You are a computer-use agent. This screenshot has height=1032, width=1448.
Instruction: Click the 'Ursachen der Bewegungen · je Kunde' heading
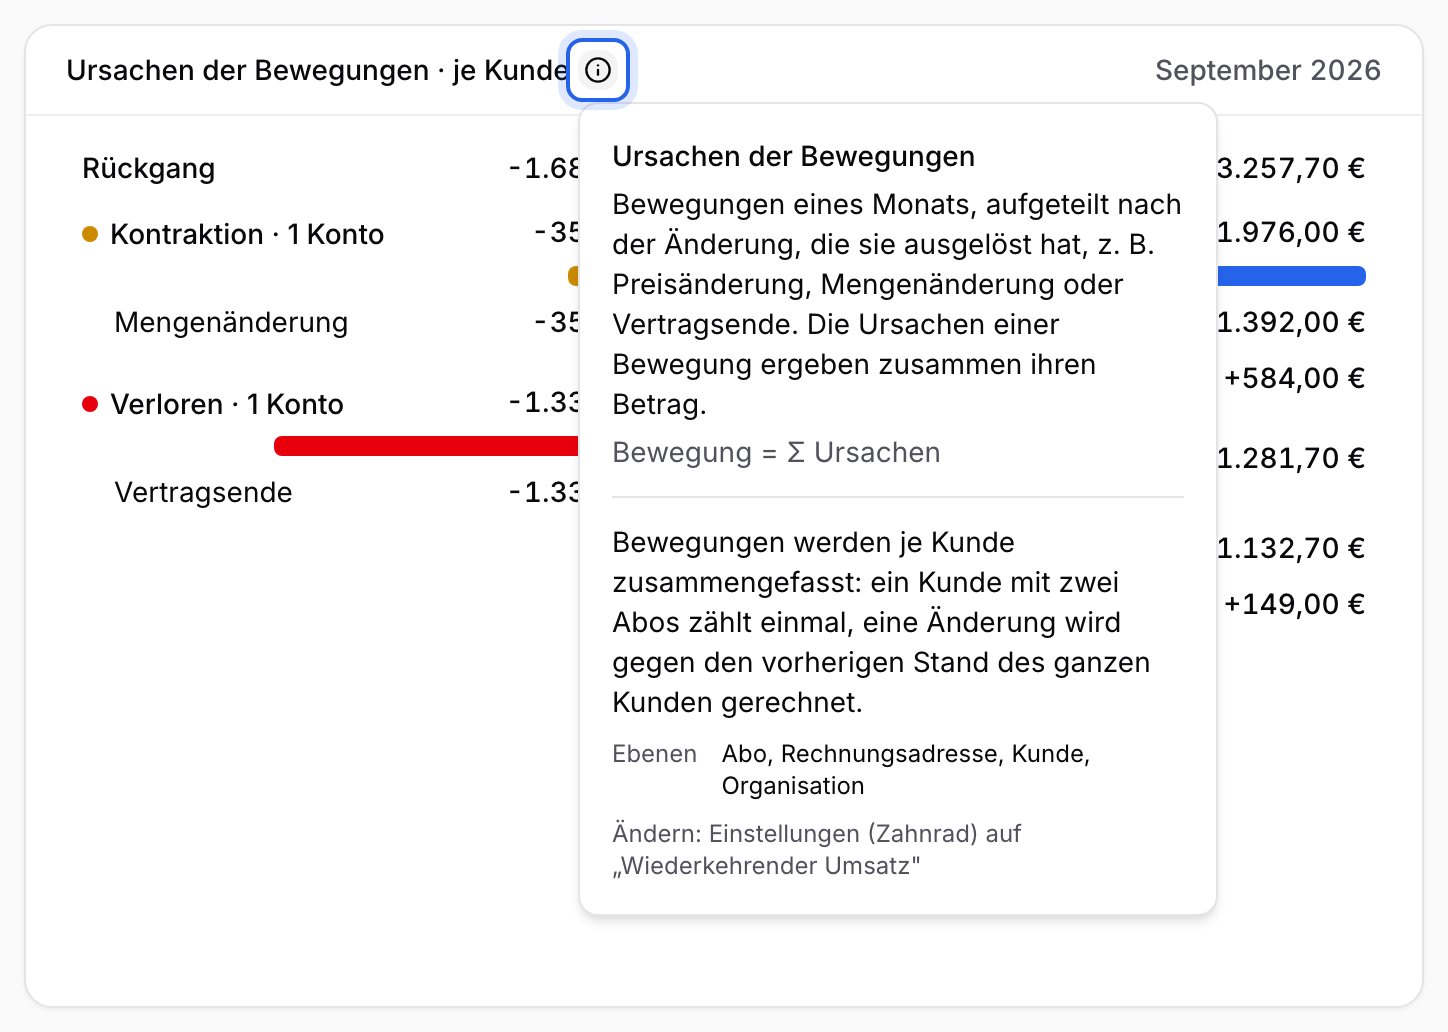coord(317,70)
